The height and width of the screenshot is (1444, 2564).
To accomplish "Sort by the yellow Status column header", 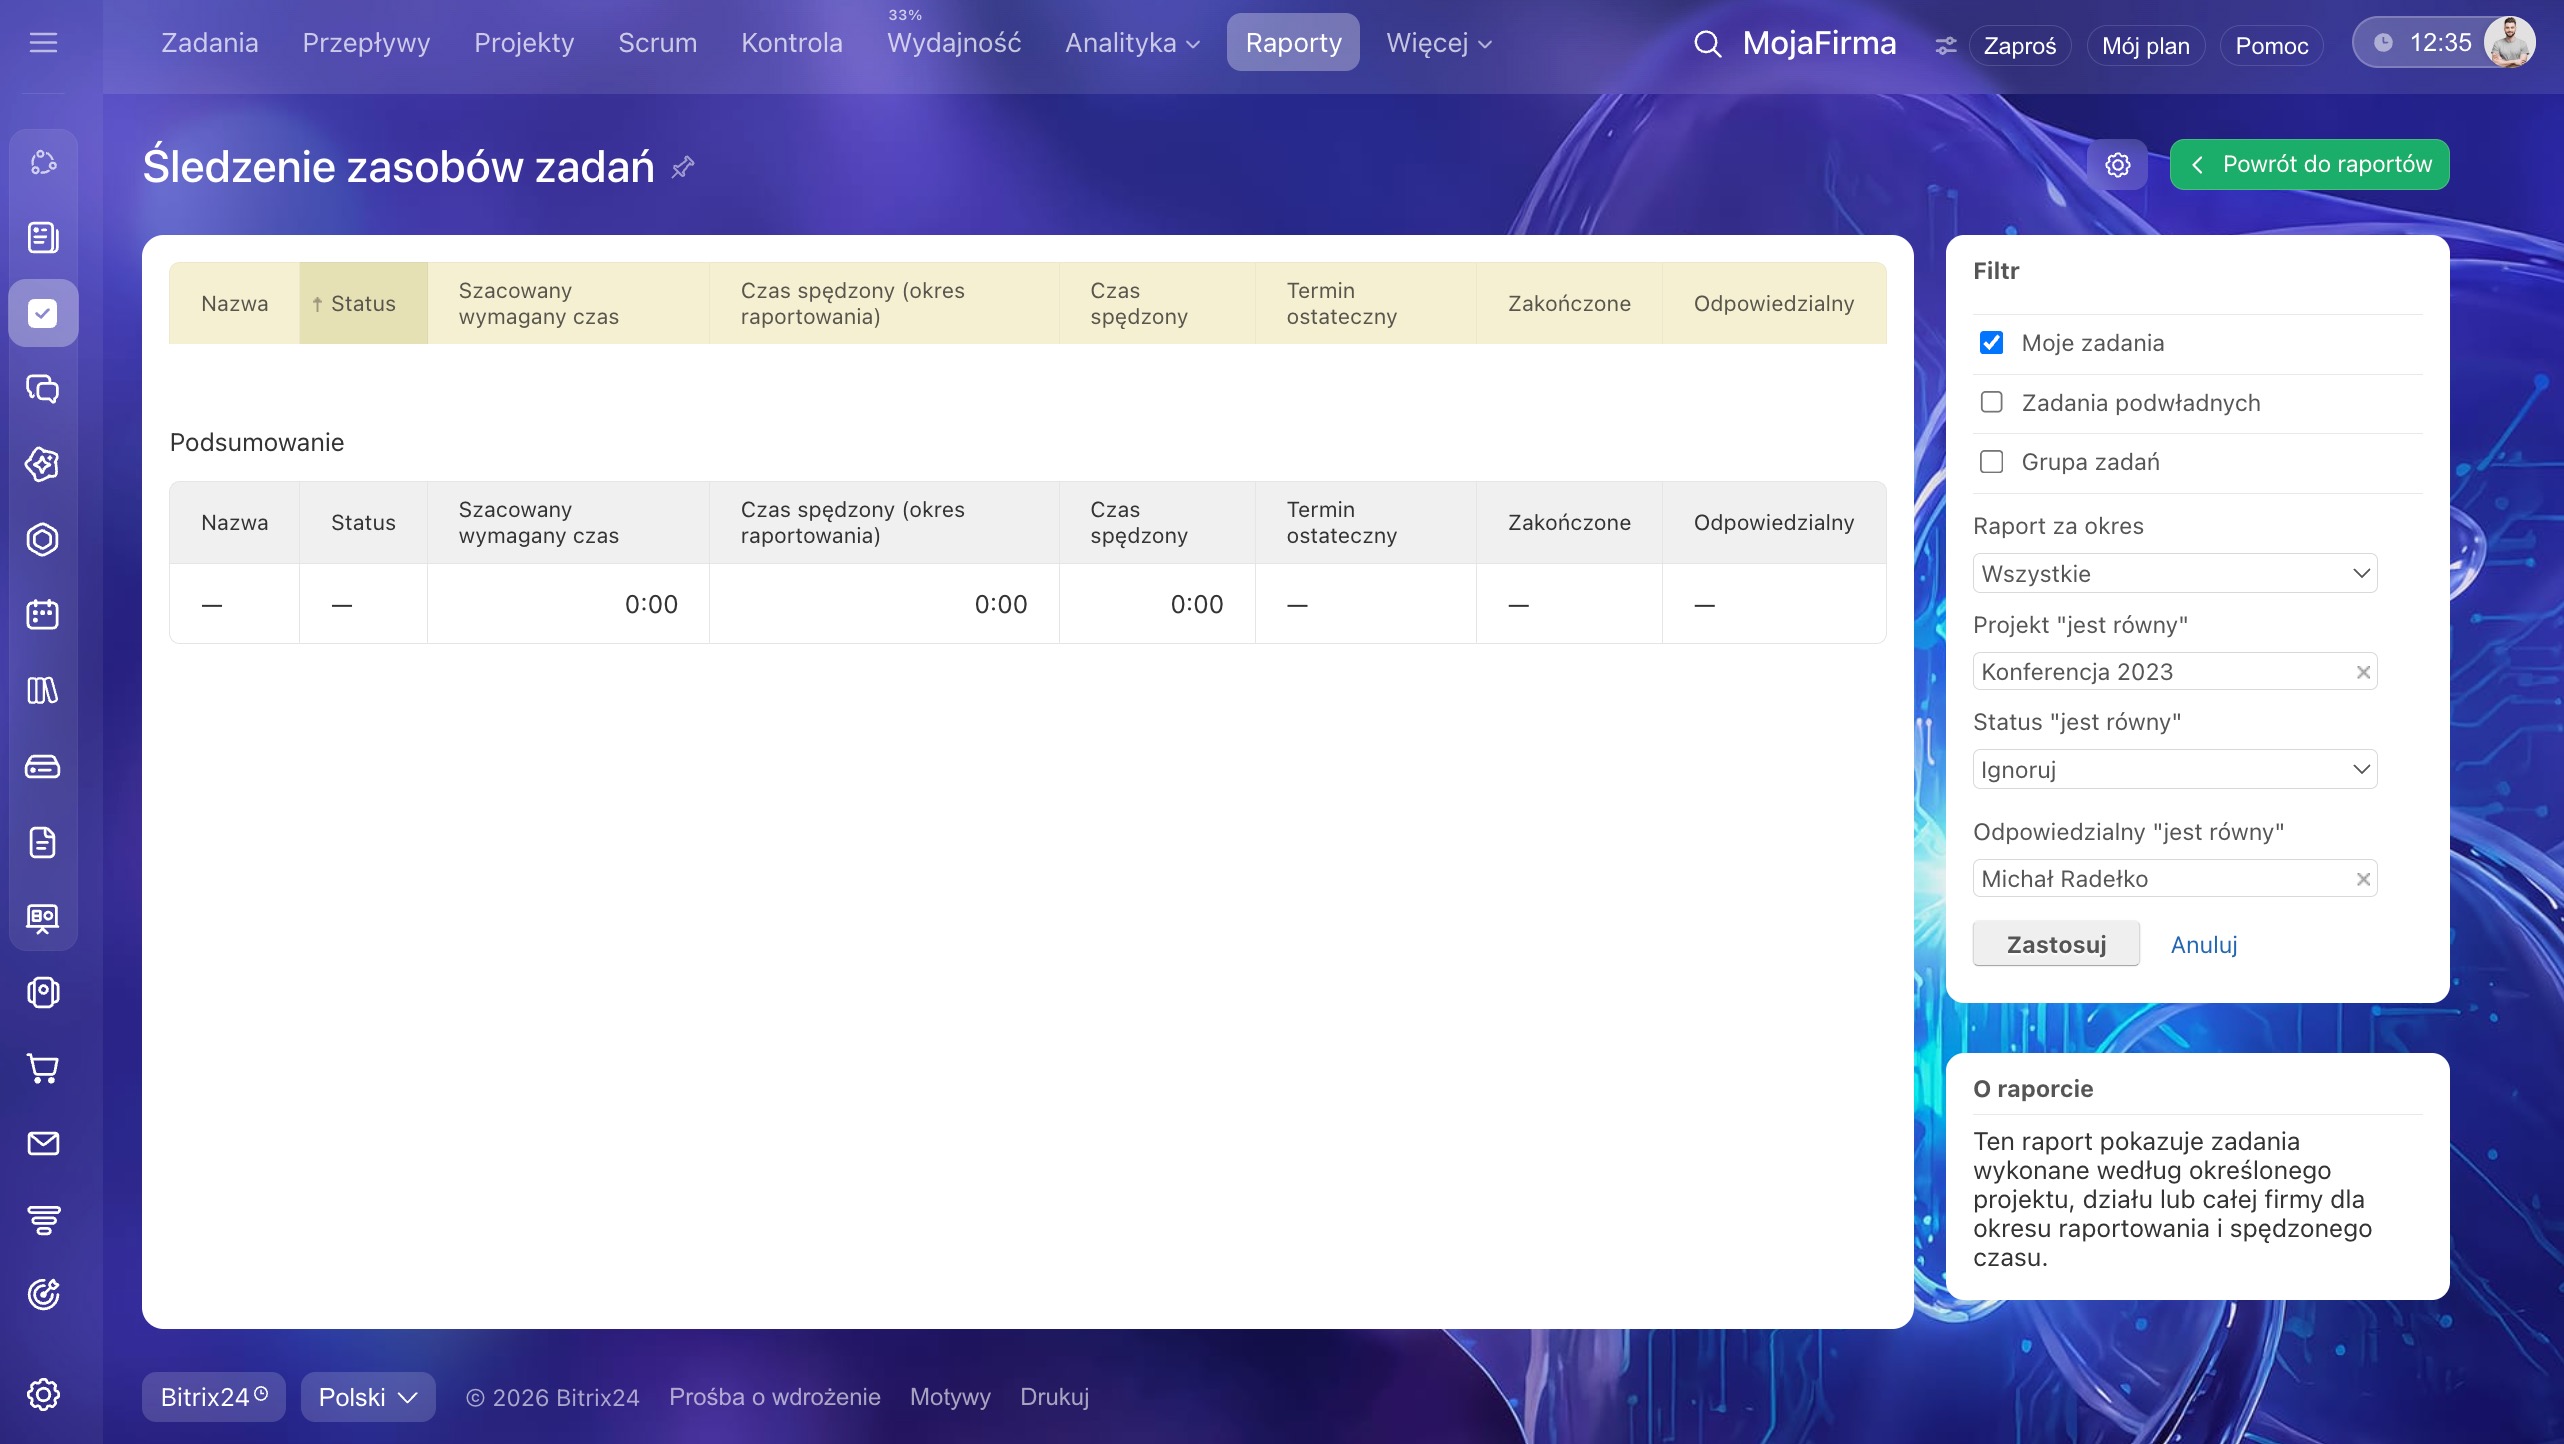I will coord(363,303).
